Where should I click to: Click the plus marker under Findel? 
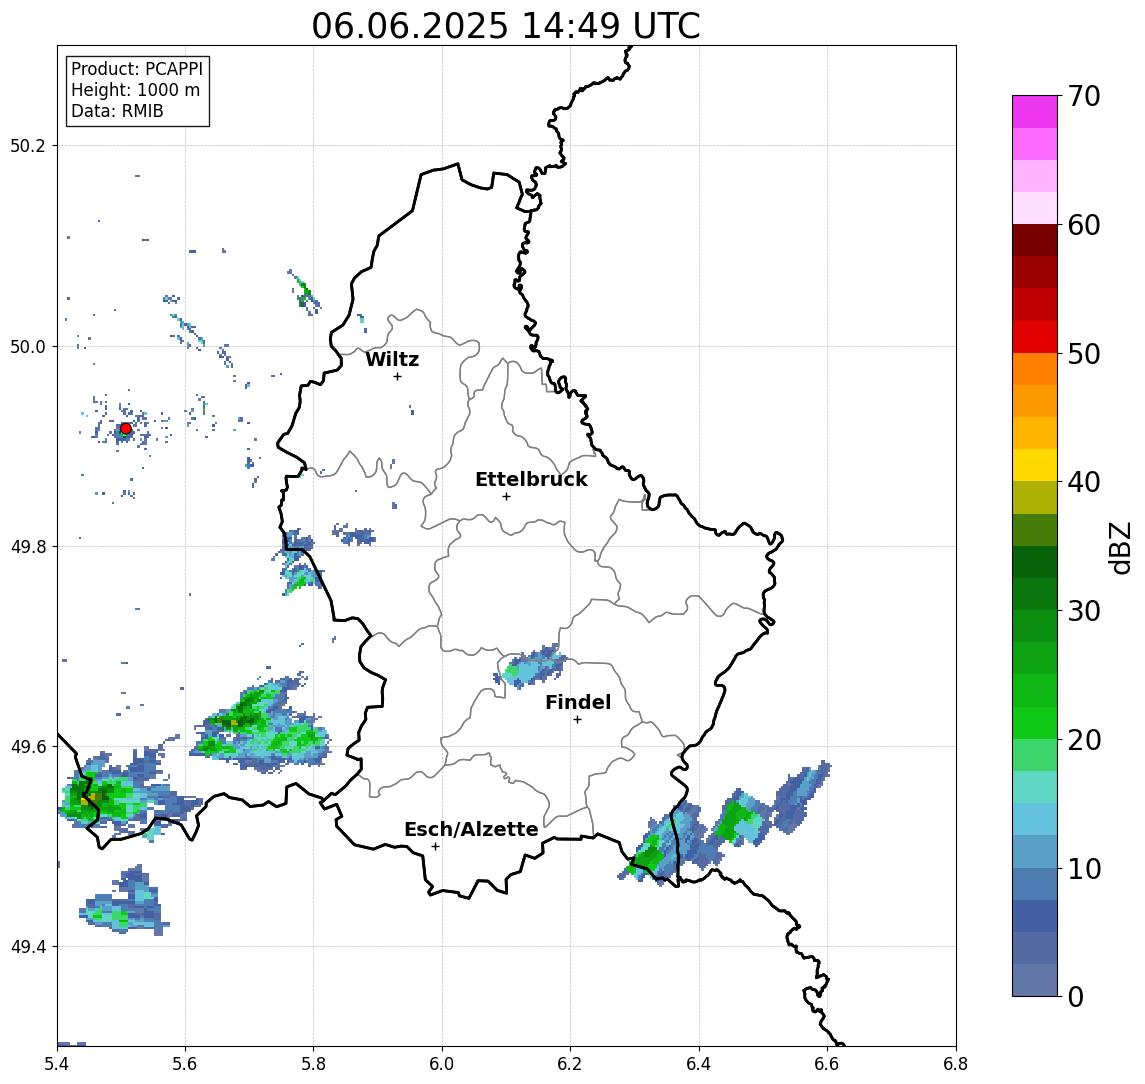tap(577, 720)
